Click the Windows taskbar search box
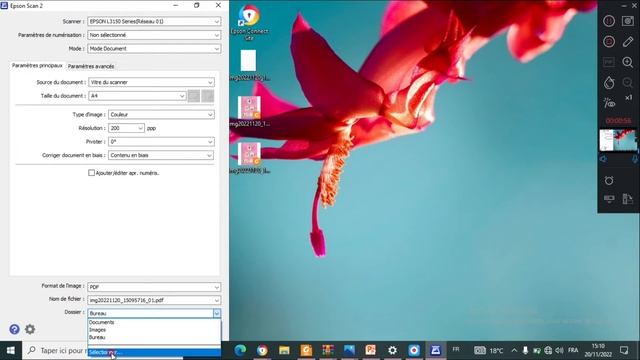Viewport: 640px width, 360px height. pos(55,350)
